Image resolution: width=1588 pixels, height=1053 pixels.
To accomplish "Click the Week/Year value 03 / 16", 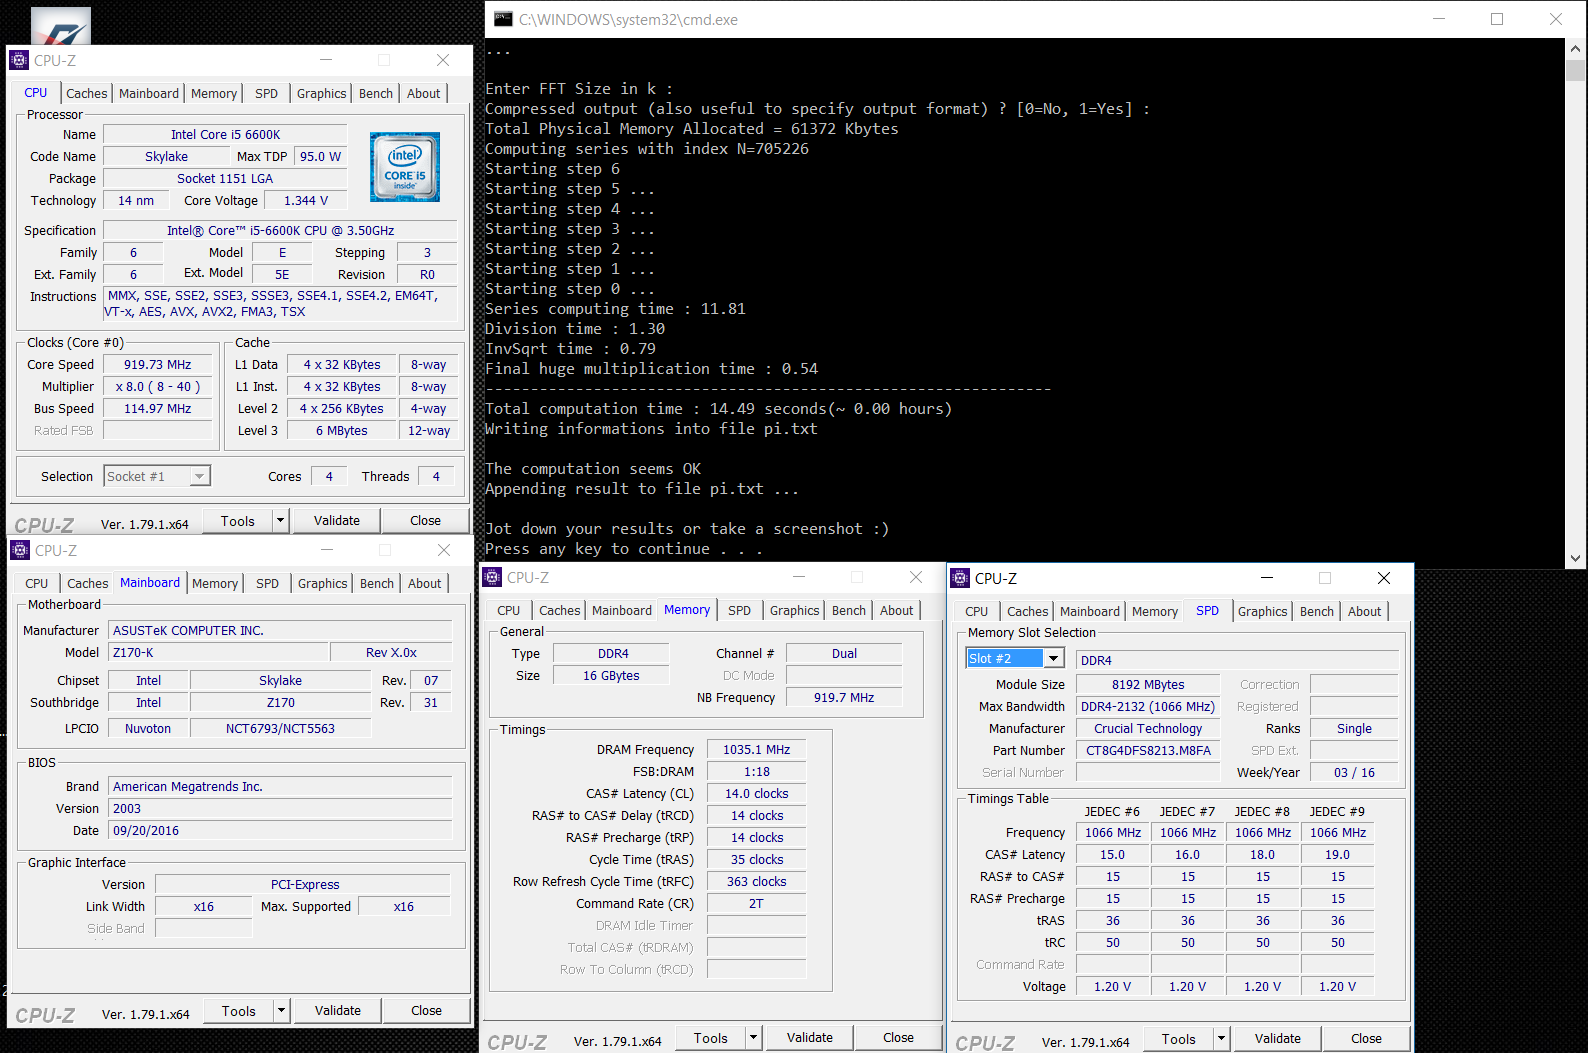I will tap(1354, 773).
